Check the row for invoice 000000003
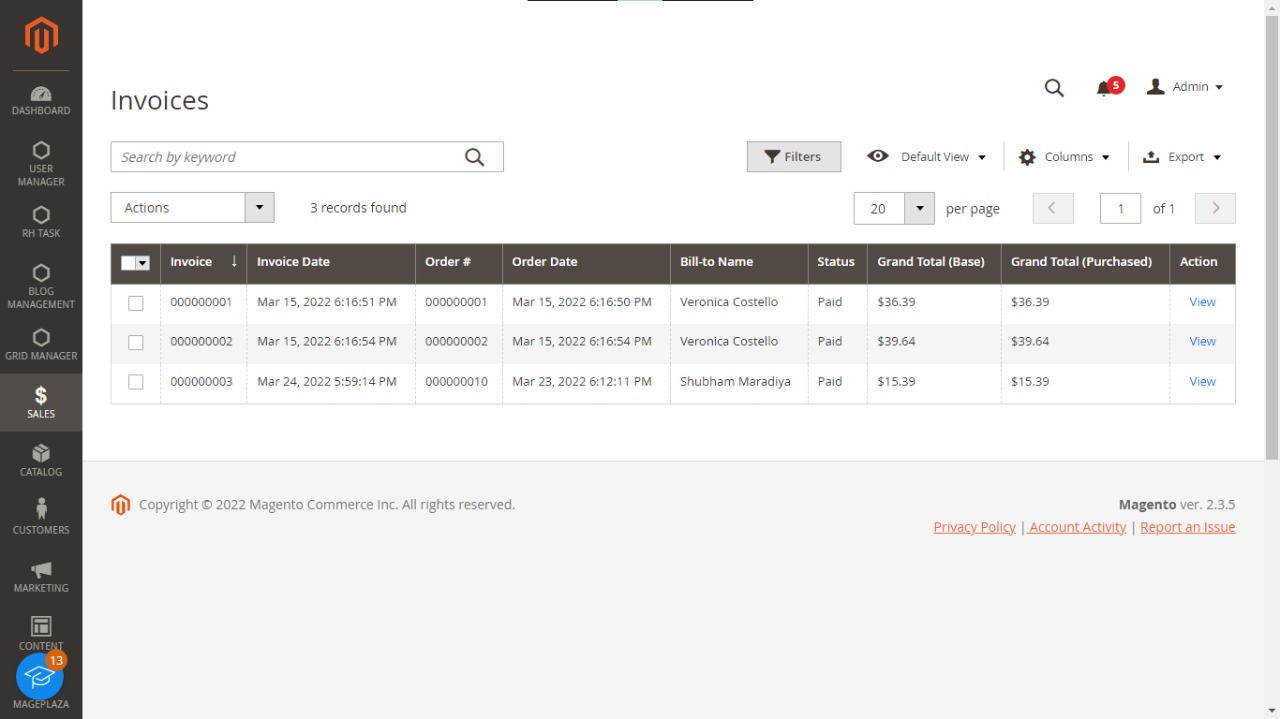The height and width of the screenshot is (719, 1280). tap(136, 382)
